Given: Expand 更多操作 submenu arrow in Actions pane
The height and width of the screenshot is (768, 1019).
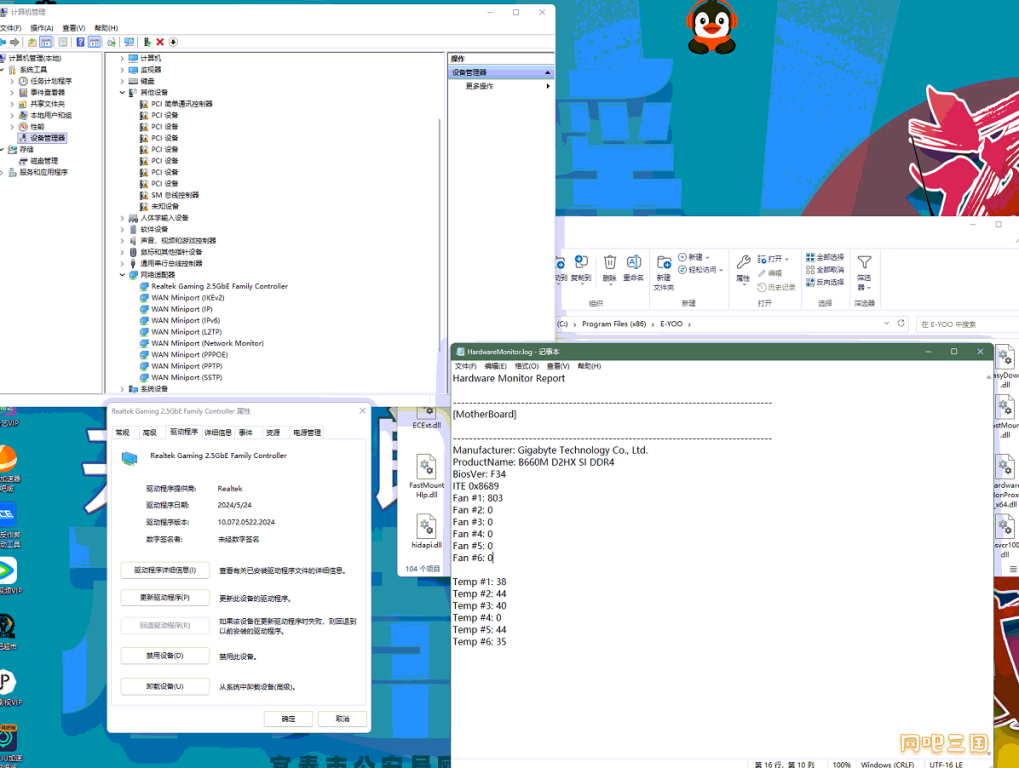Looking at the screenshot, I should [548, 86].
